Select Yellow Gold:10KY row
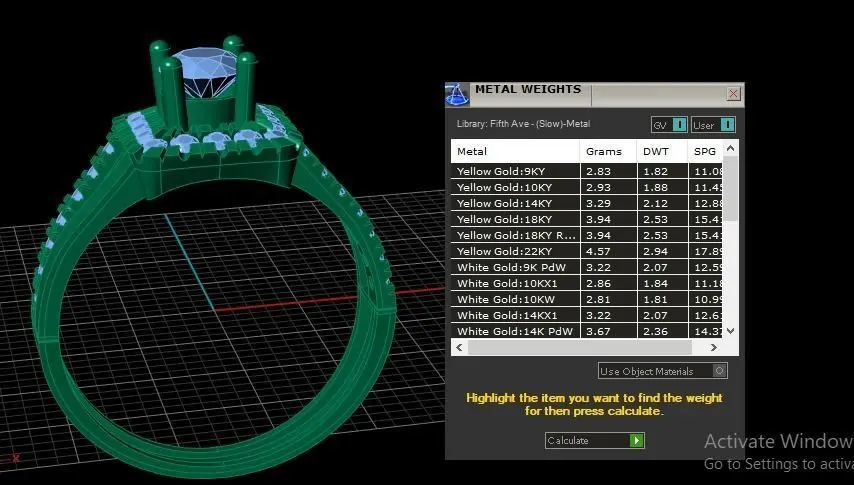The width and height of the screenshot is (854, 485). 587,187
